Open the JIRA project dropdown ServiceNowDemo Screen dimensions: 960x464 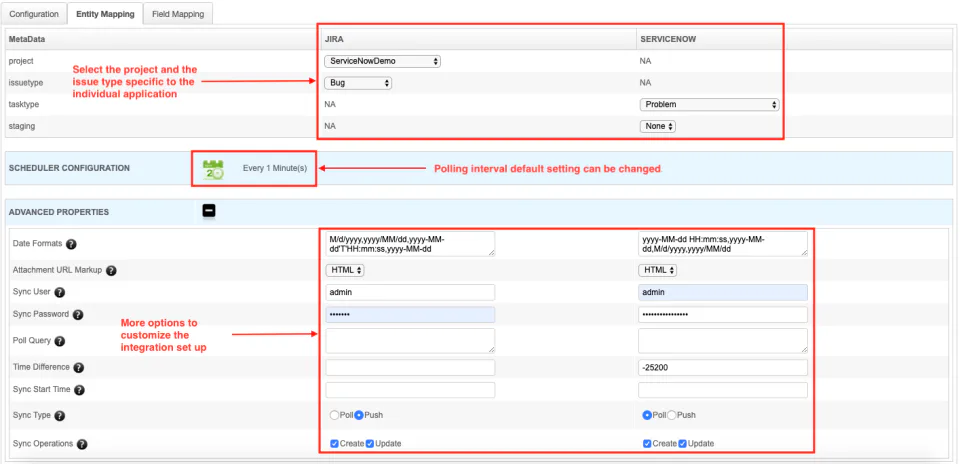point(383,61)
